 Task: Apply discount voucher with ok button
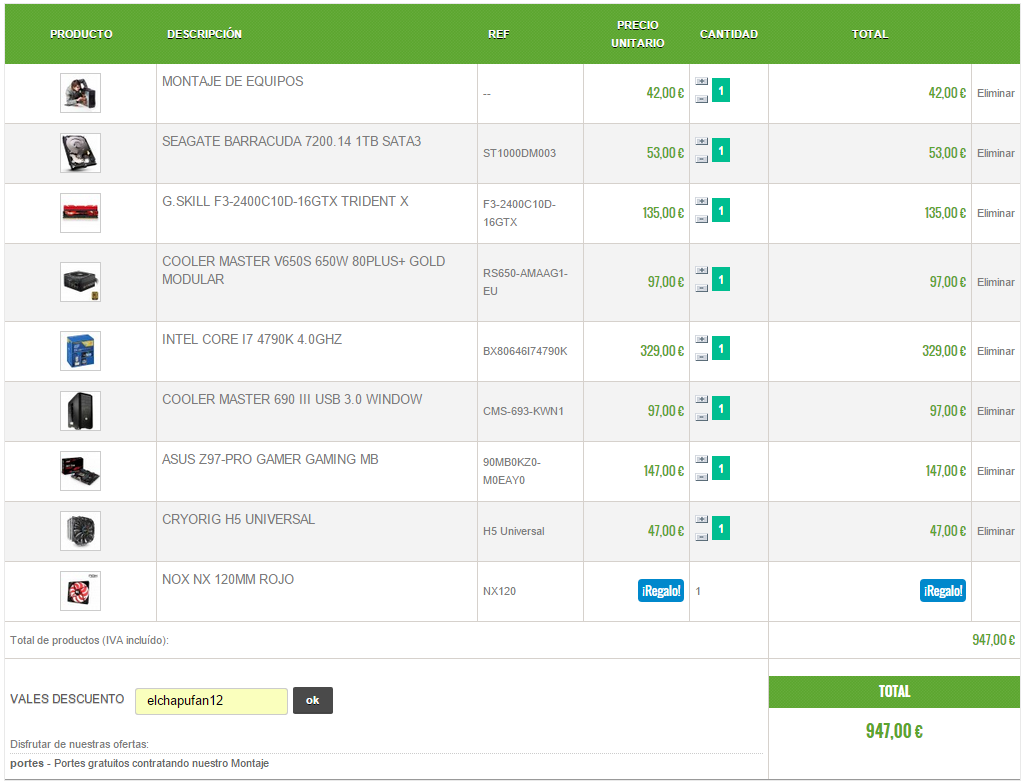pos(312,701)
